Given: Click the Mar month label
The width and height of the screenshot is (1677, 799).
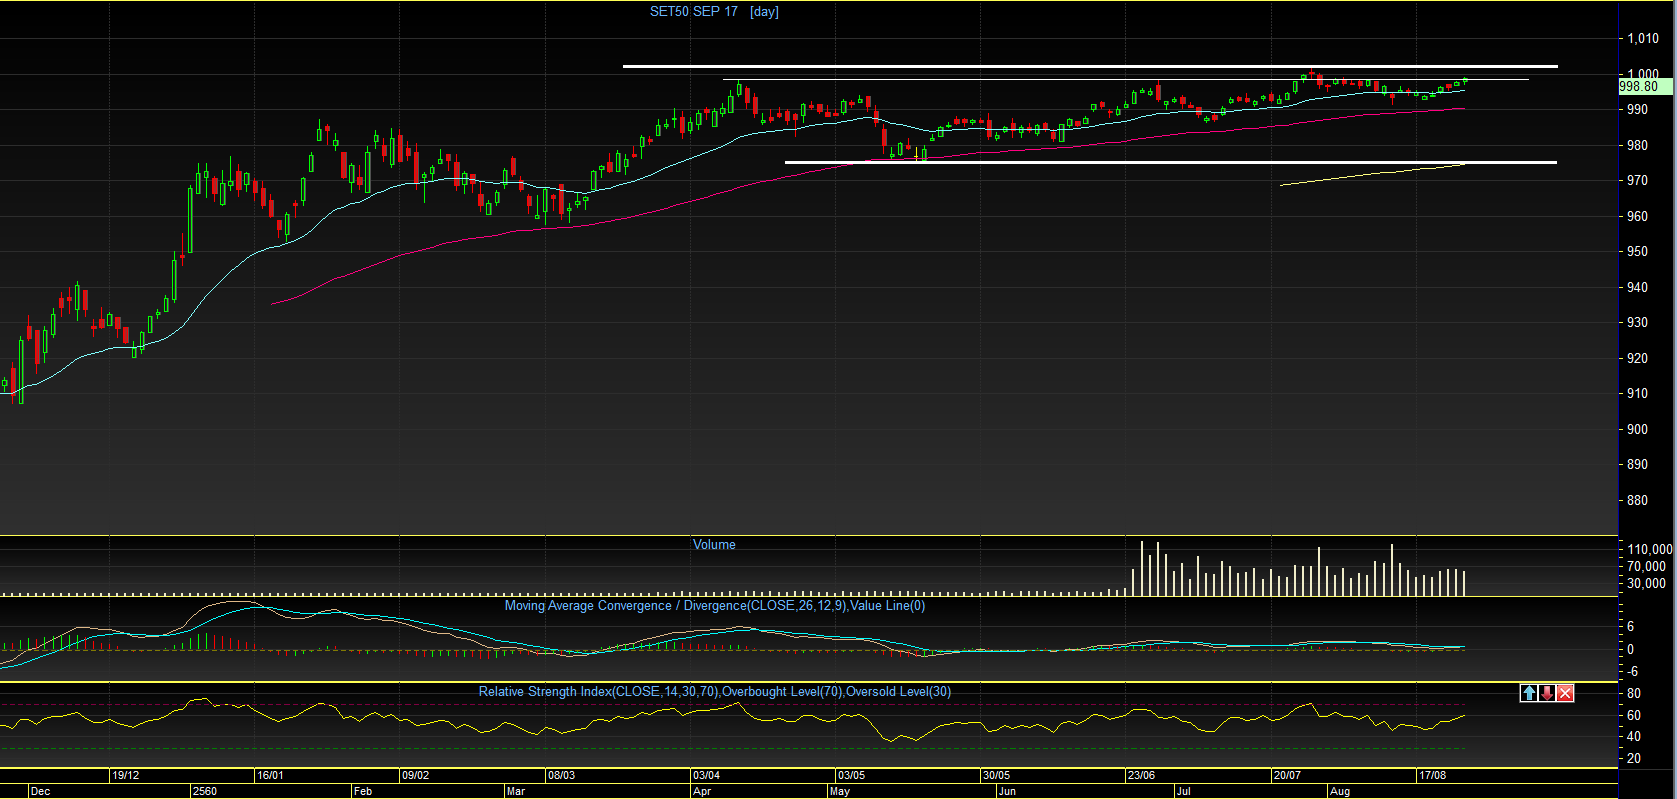Looking at the screenshot, I should [516, 792].
